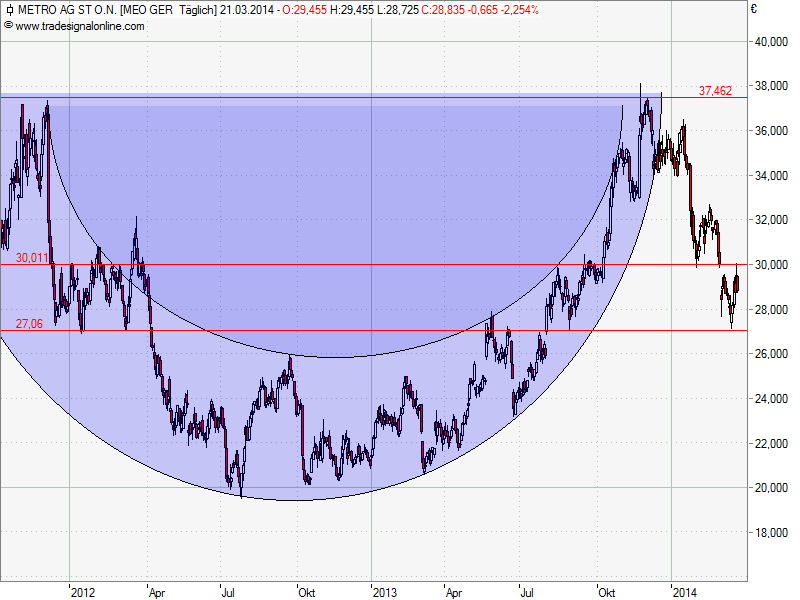
Task: Click the 2013 marker on time axis
Action: tap(384, 592)
